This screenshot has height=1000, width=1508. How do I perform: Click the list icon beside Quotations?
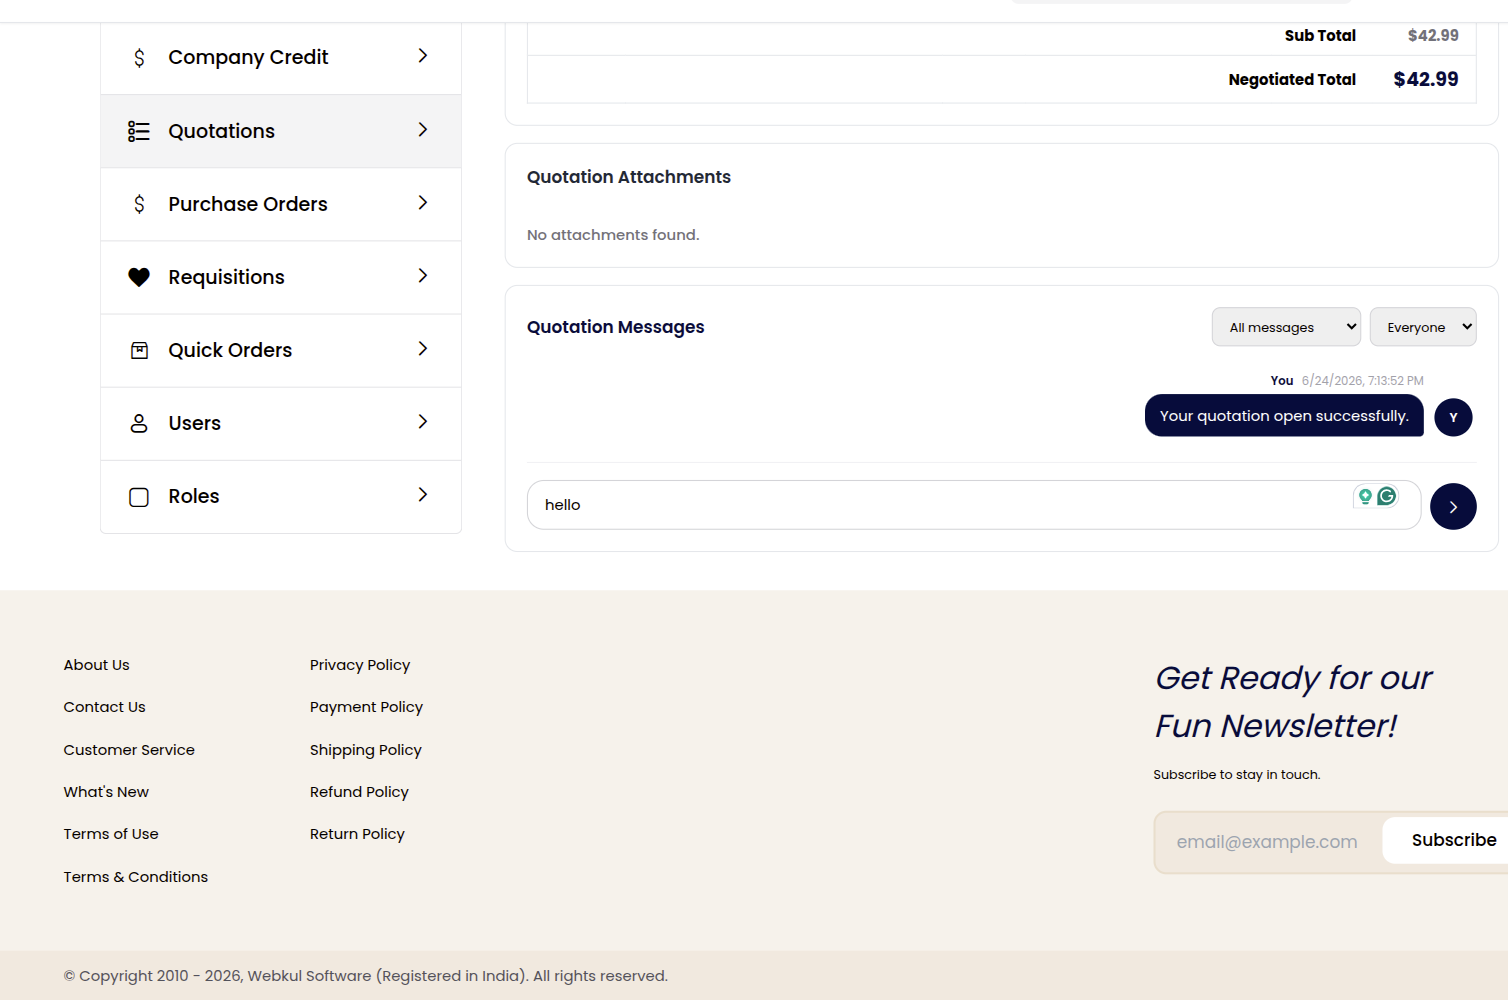139,131
